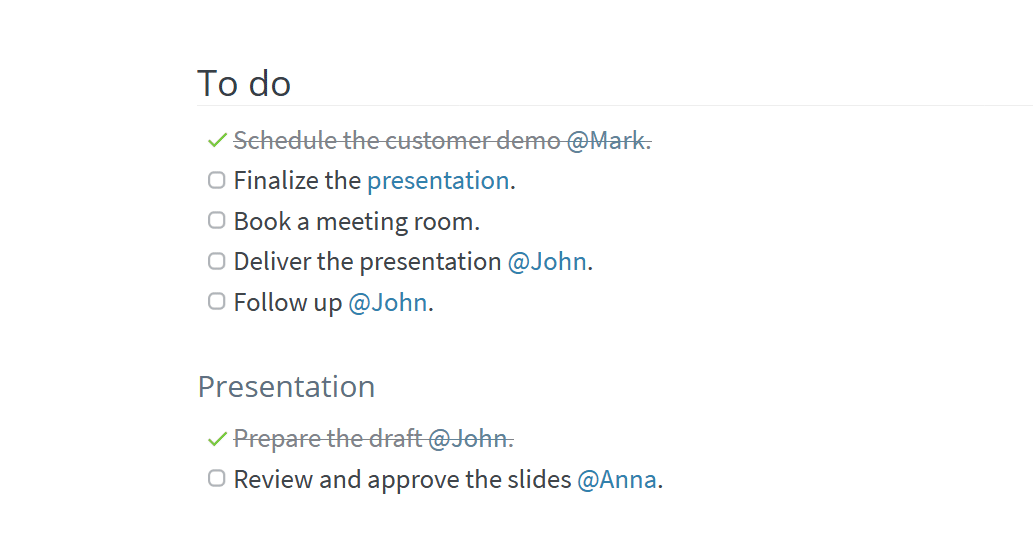Uncheck the green checkmark on Schedule customer demo
The image size is (1033, 543).
click(x=217, y=140)
